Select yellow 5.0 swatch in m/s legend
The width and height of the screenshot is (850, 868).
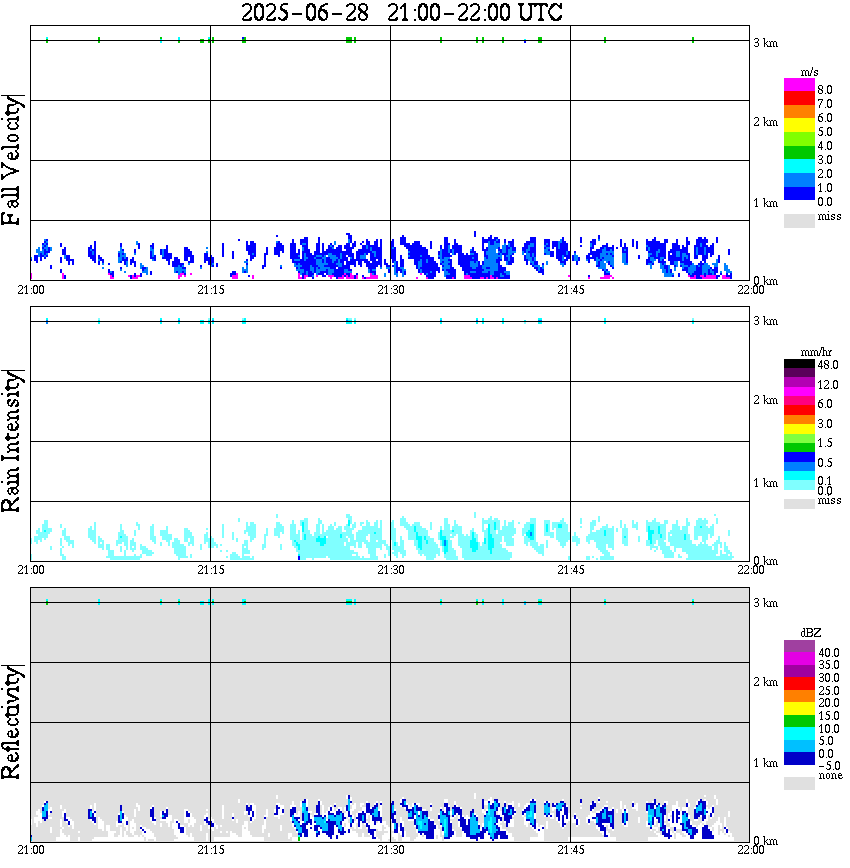(799, 126)
